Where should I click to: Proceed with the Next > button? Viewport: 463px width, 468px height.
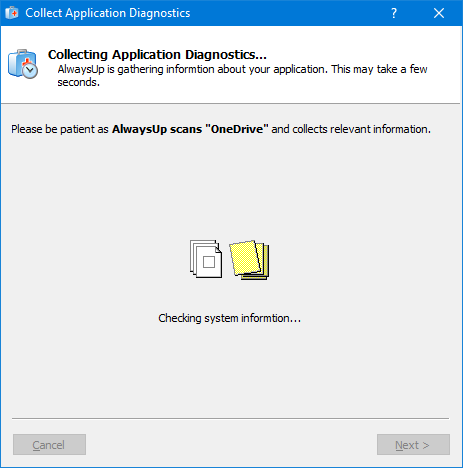413,444
